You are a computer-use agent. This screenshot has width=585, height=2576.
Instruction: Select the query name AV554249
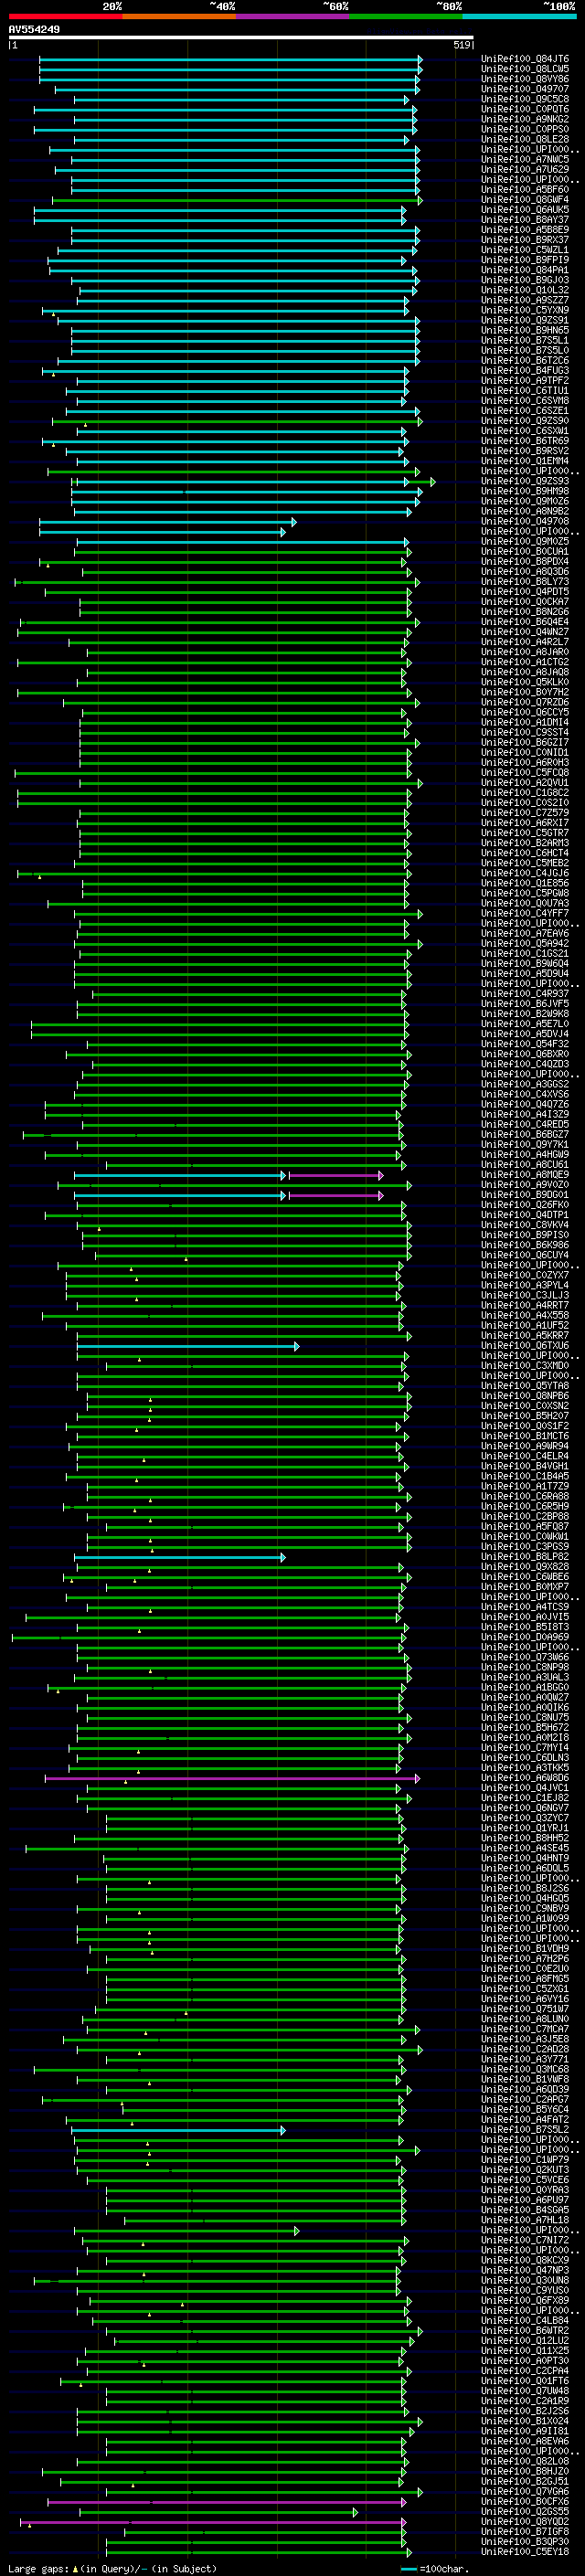coord(34,30)
